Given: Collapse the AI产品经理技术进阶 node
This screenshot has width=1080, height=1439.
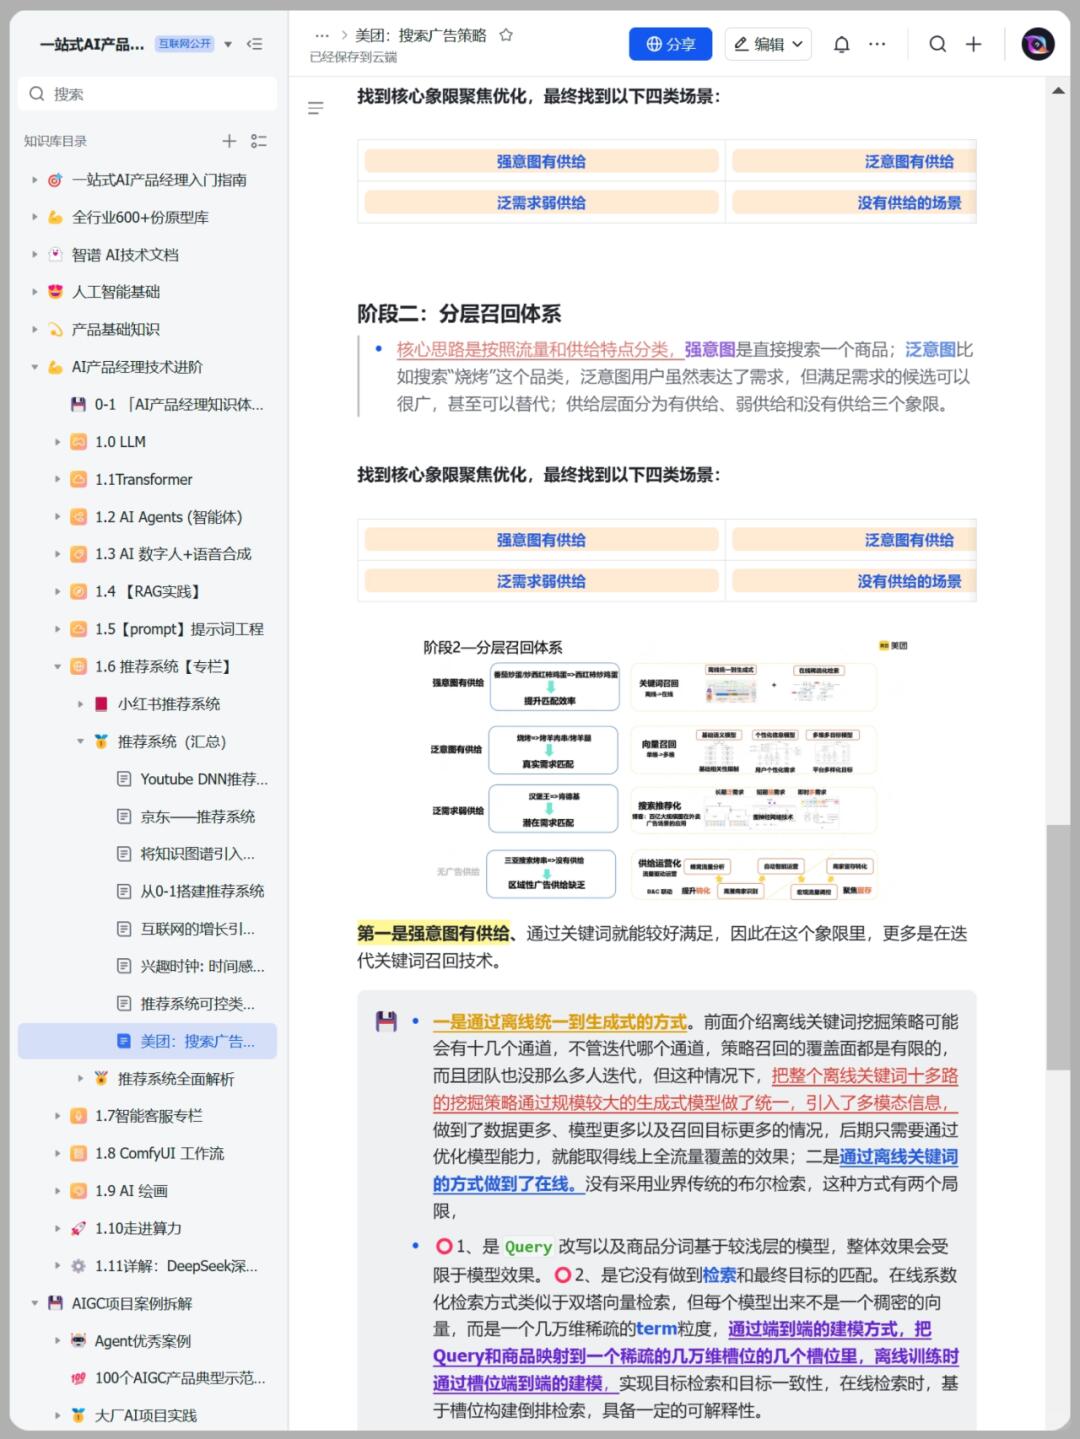Looking at the screenshot, I should (x=34, y=367).
